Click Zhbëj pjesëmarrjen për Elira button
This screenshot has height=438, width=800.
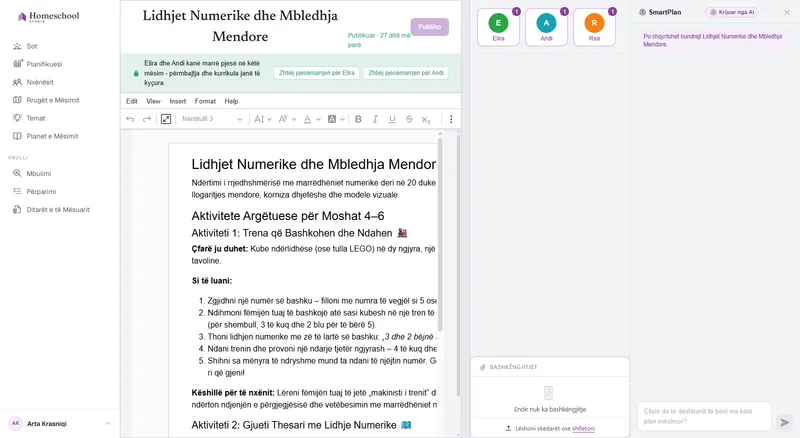click(316, 73)
